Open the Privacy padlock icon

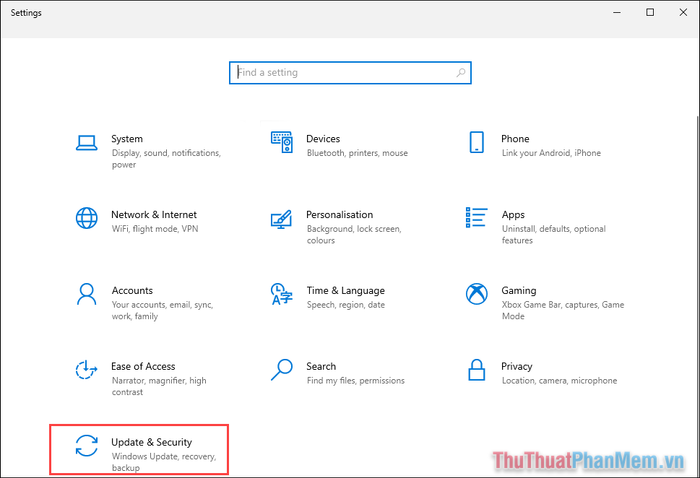point(476,370)
